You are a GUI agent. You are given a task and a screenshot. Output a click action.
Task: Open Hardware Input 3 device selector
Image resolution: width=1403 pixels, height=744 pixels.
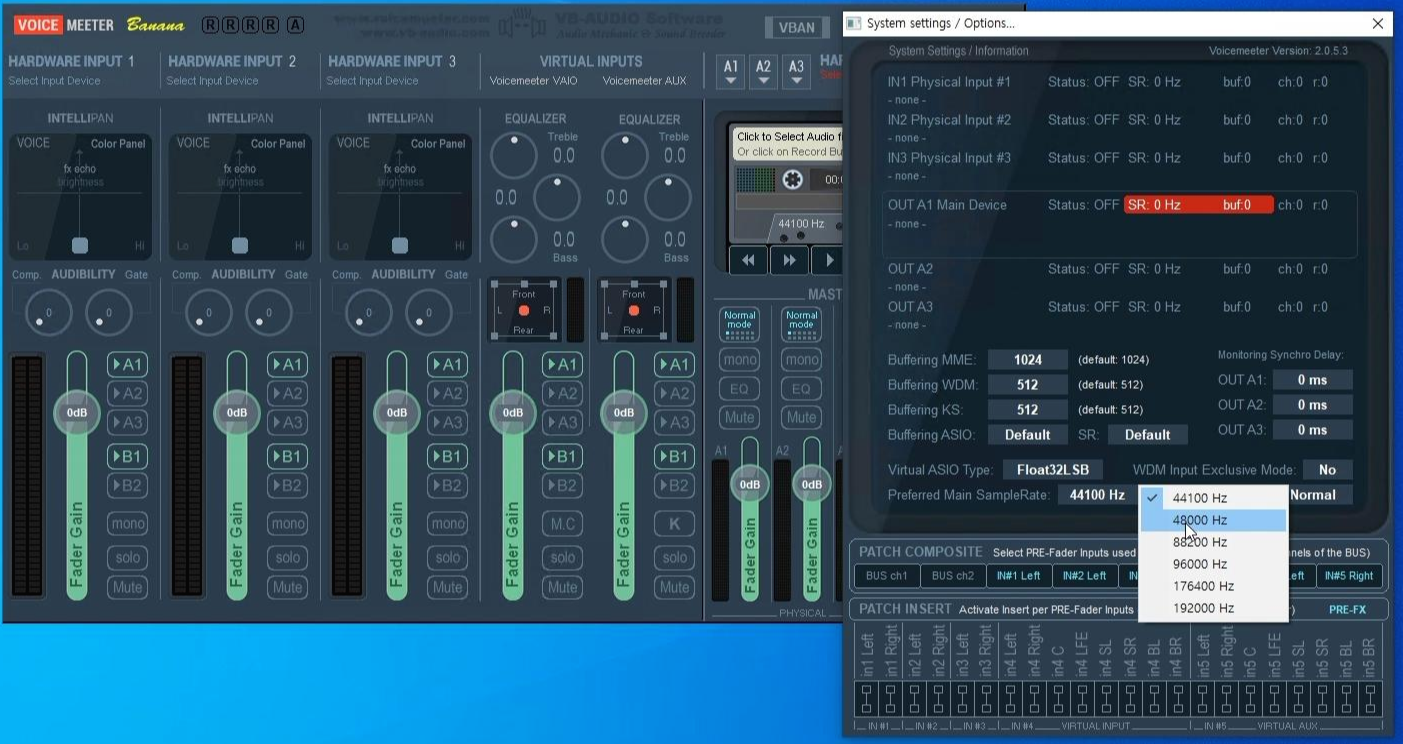(373, 81)
